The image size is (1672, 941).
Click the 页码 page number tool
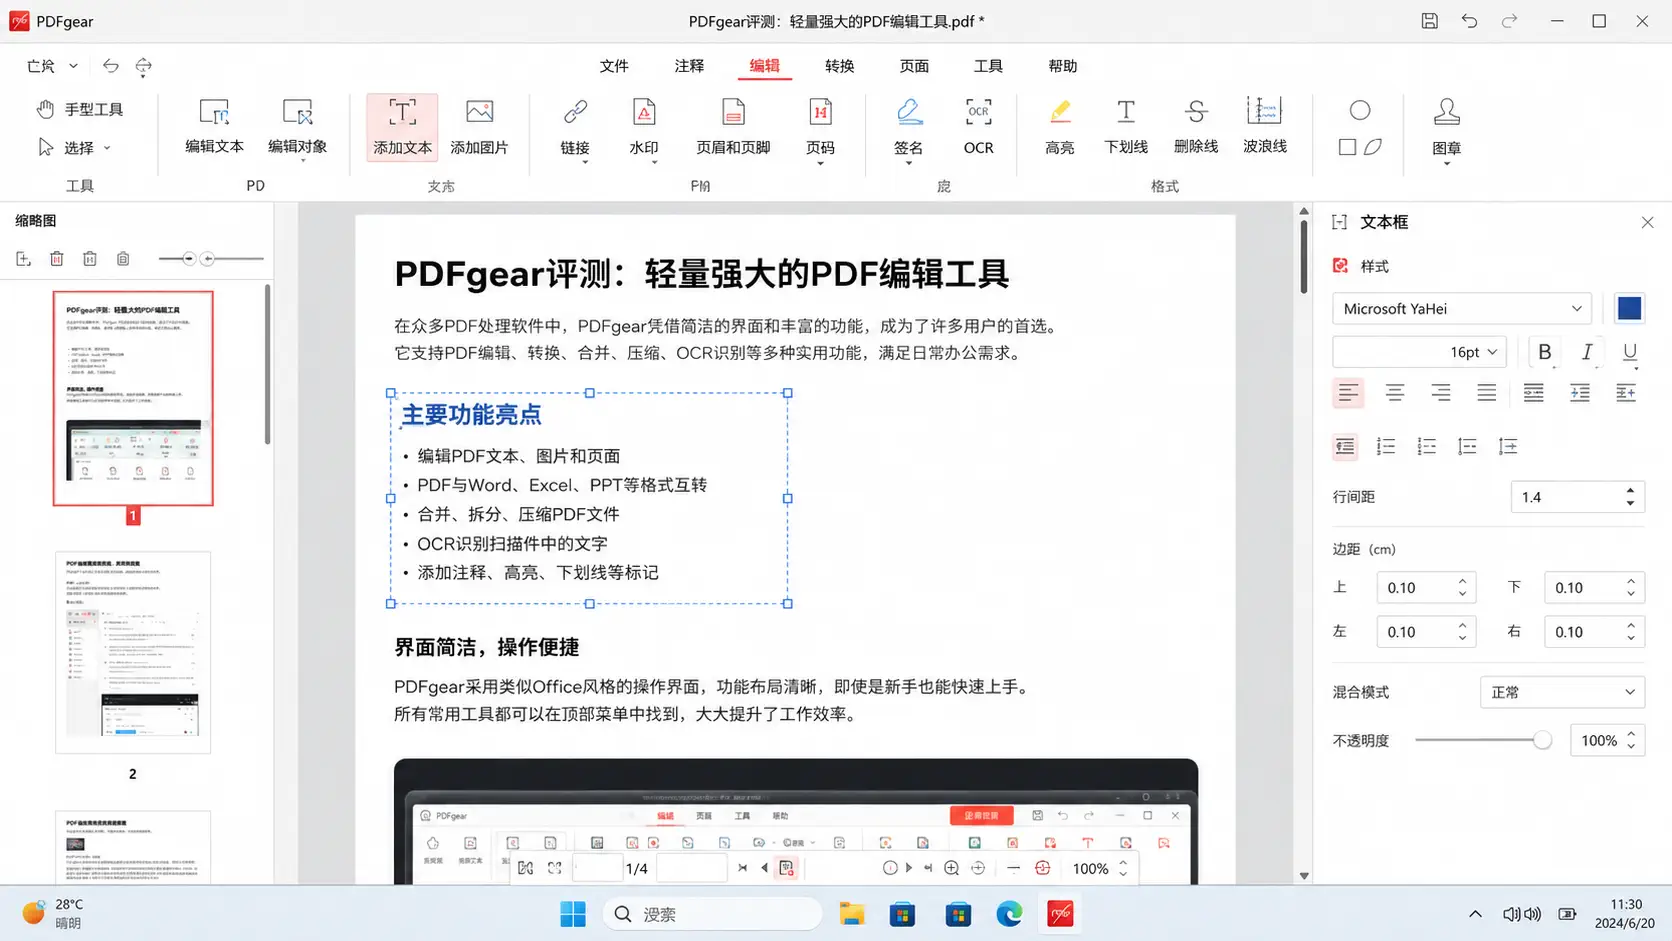(x=820, y=129)
